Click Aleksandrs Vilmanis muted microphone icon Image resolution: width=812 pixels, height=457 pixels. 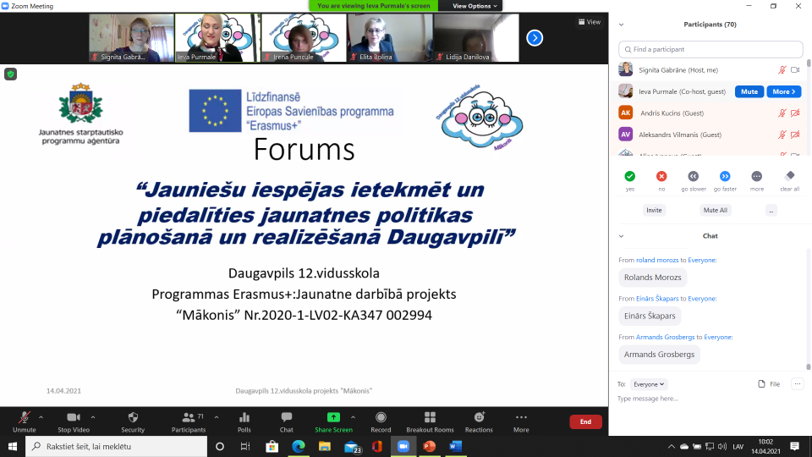(782, 135)
